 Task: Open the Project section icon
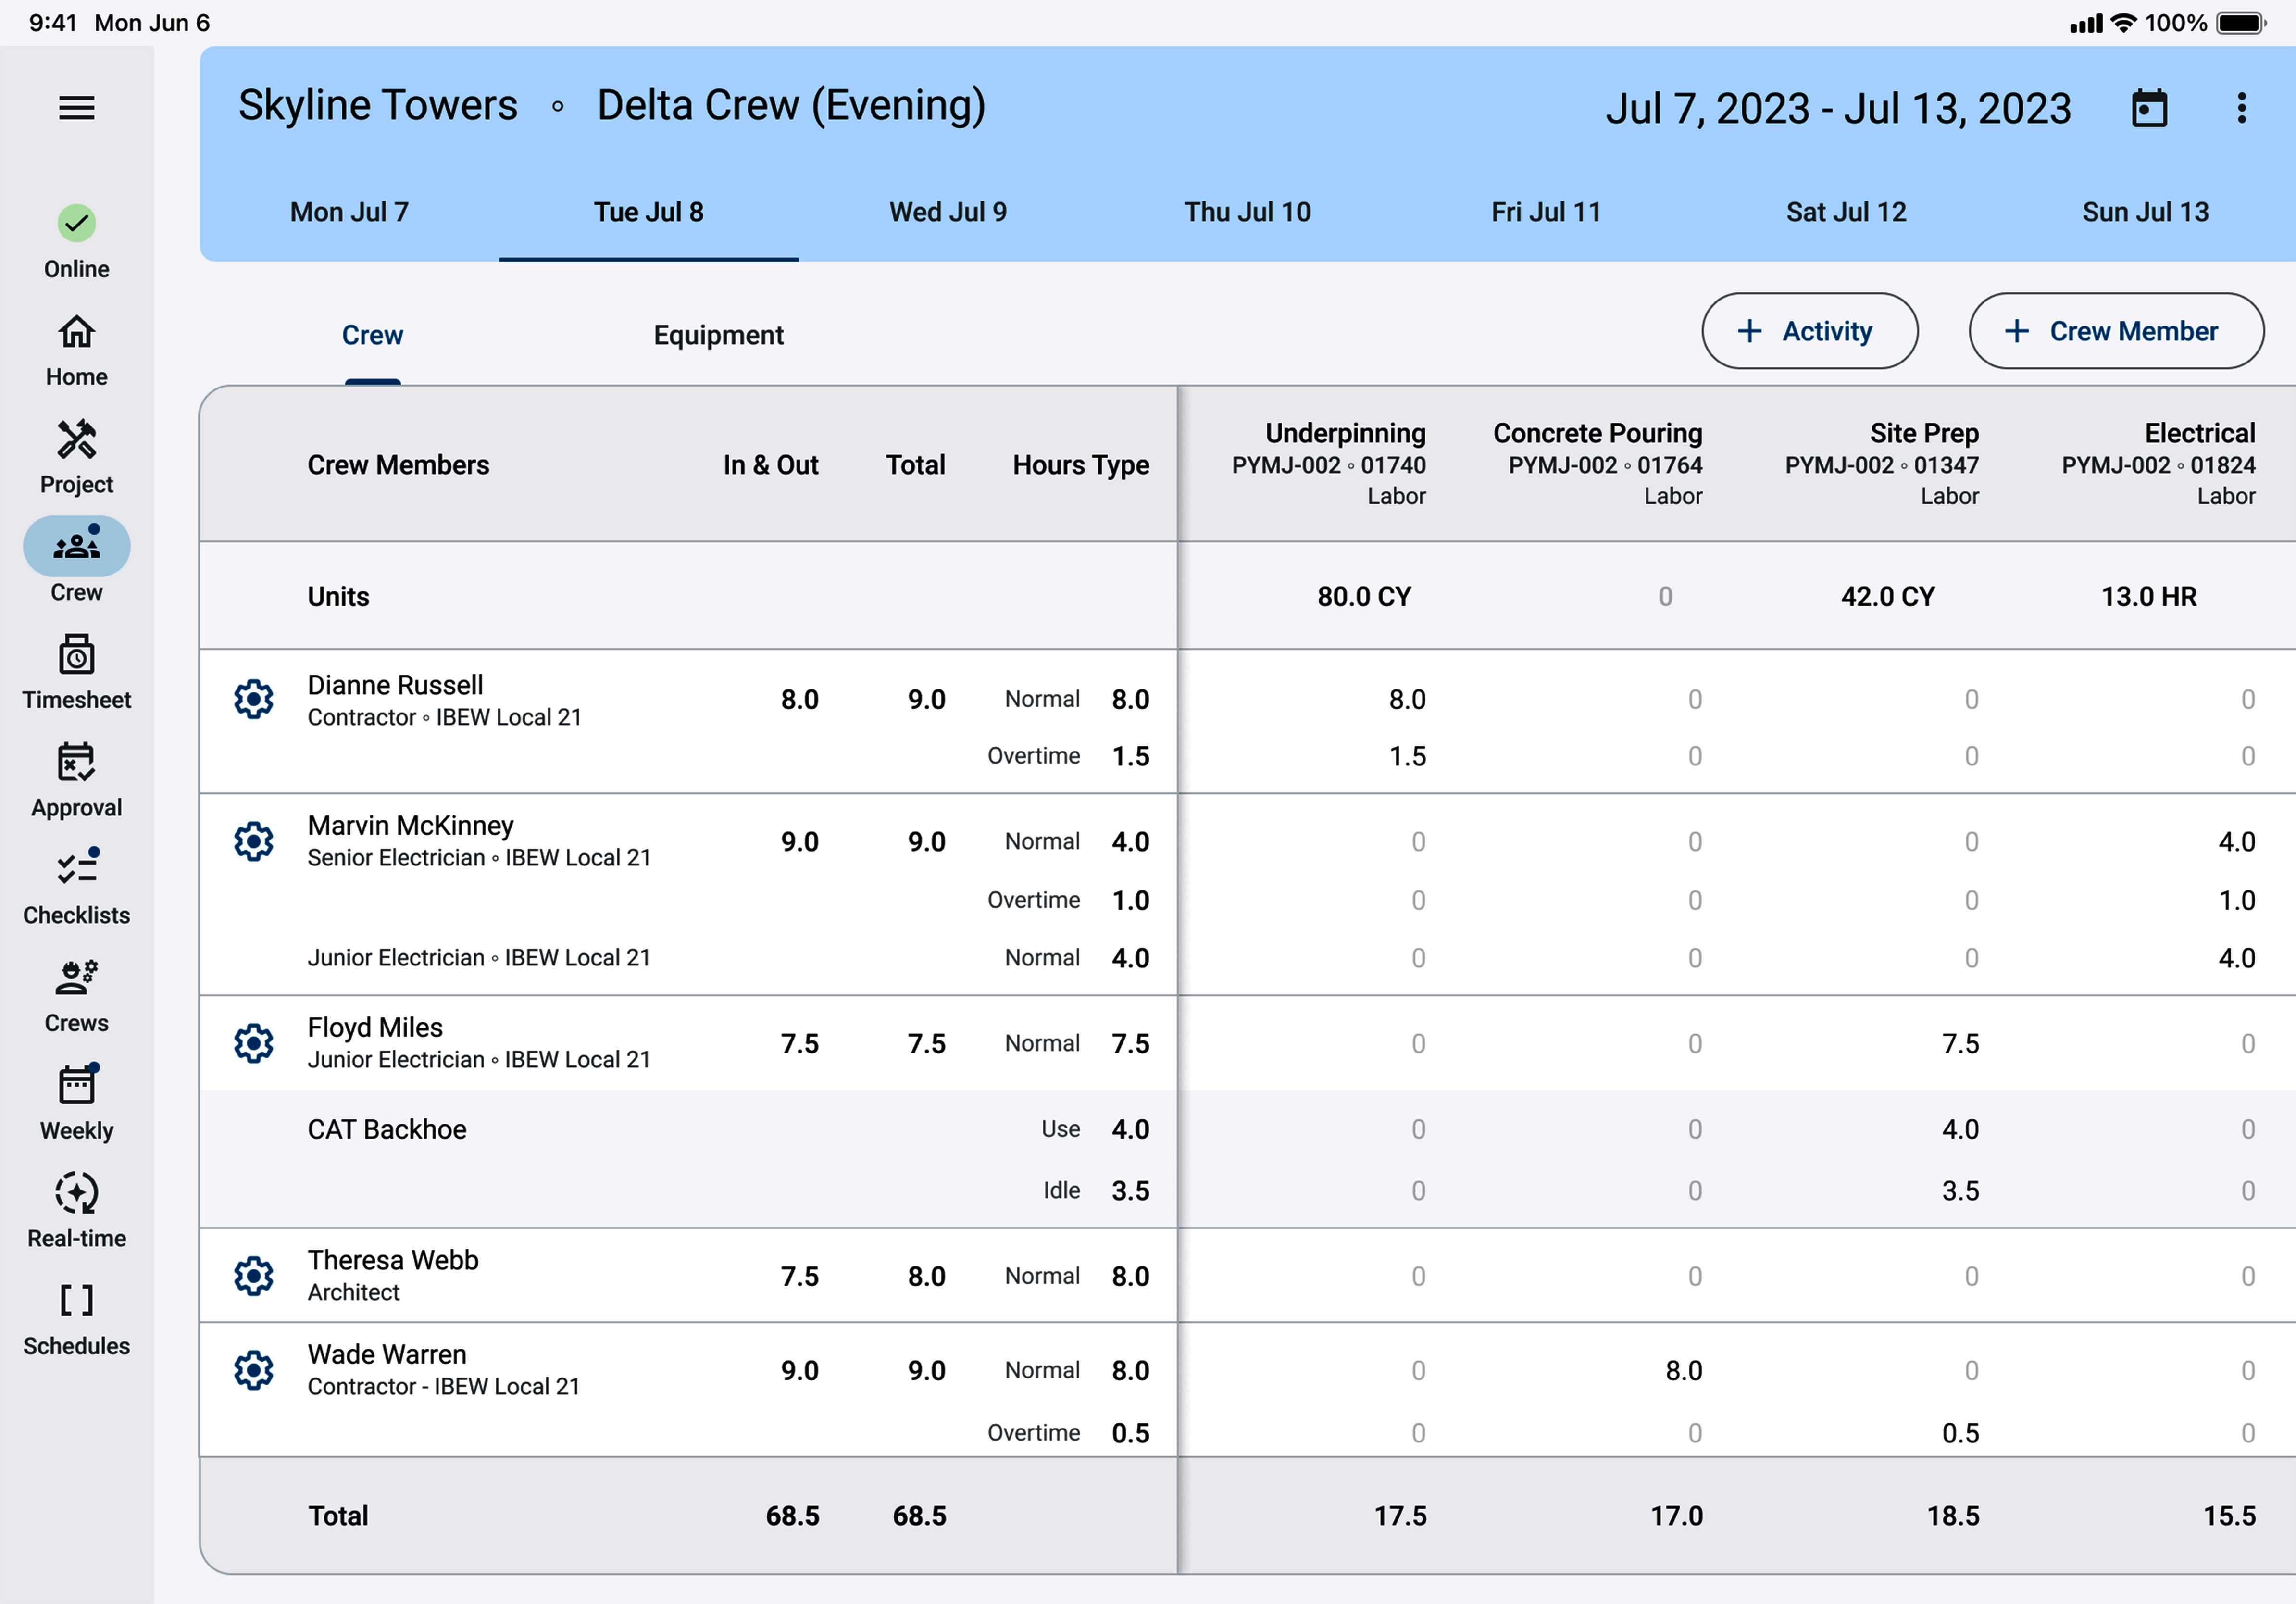point(76,457)
